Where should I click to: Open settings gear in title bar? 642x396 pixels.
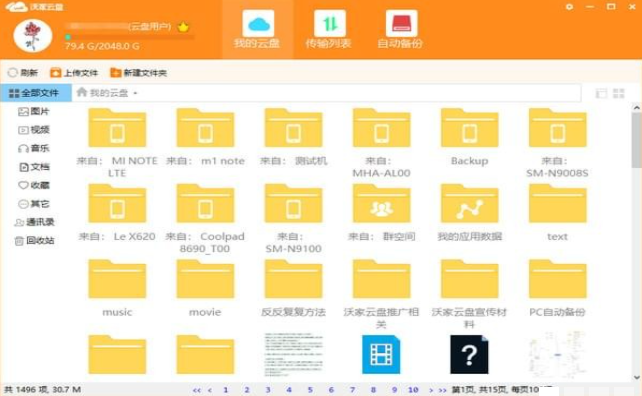[x=569, y=7]
